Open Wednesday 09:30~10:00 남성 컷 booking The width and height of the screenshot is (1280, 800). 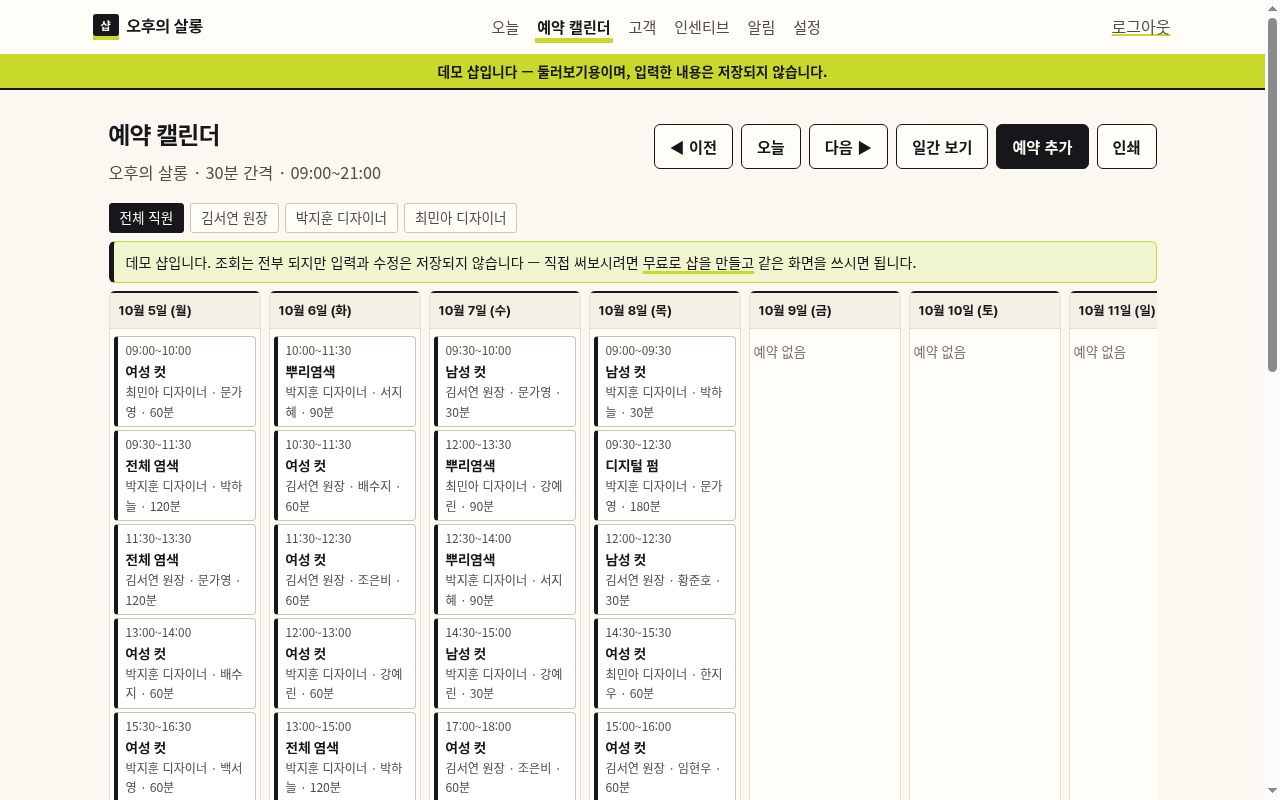(505, 381)
